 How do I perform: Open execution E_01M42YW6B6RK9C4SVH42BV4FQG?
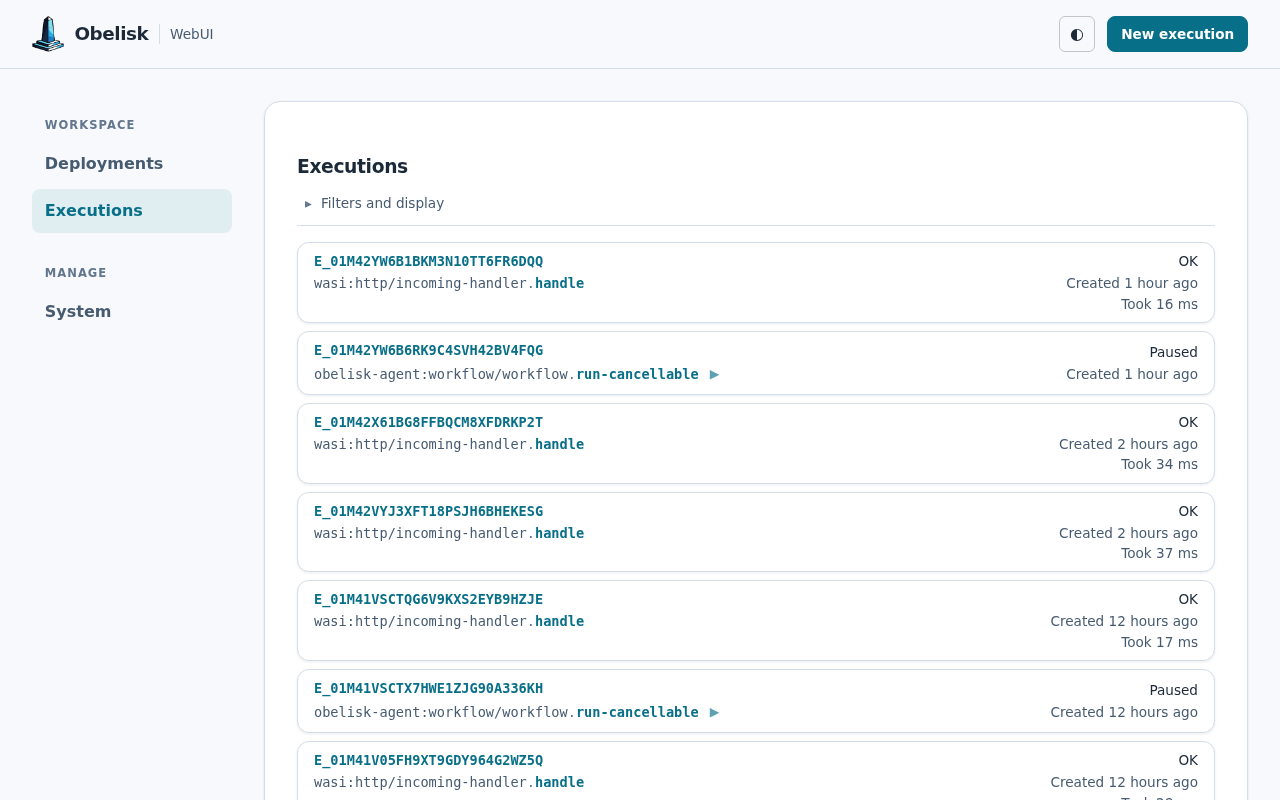[428, 350]
